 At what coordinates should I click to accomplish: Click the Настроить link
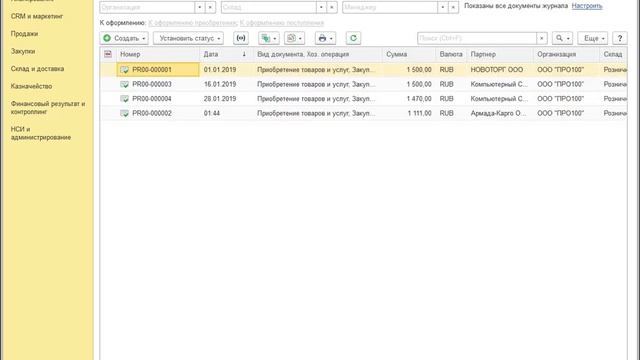pyautogui.click(x=587, y=6)
